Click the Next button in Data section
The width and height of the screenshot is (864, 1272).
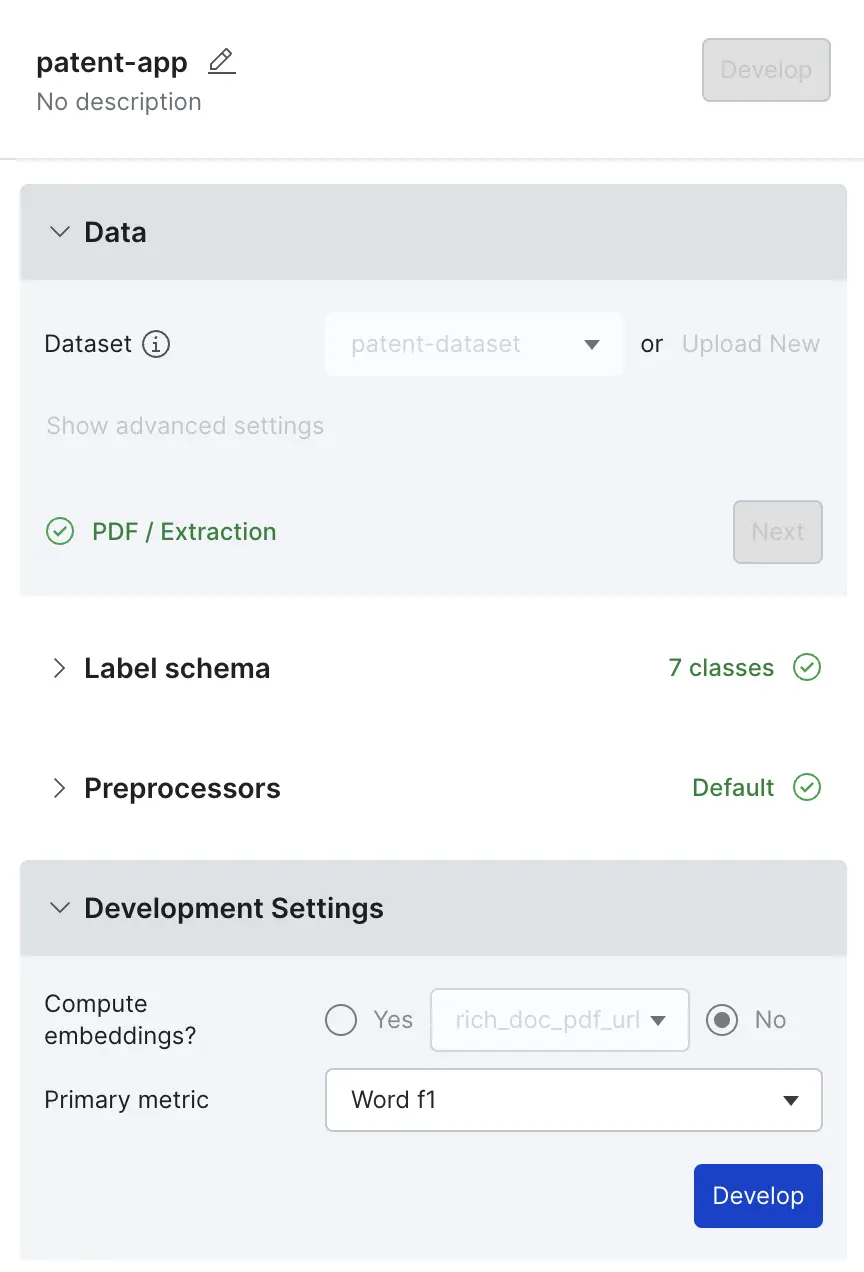click(x=778, y=532)
